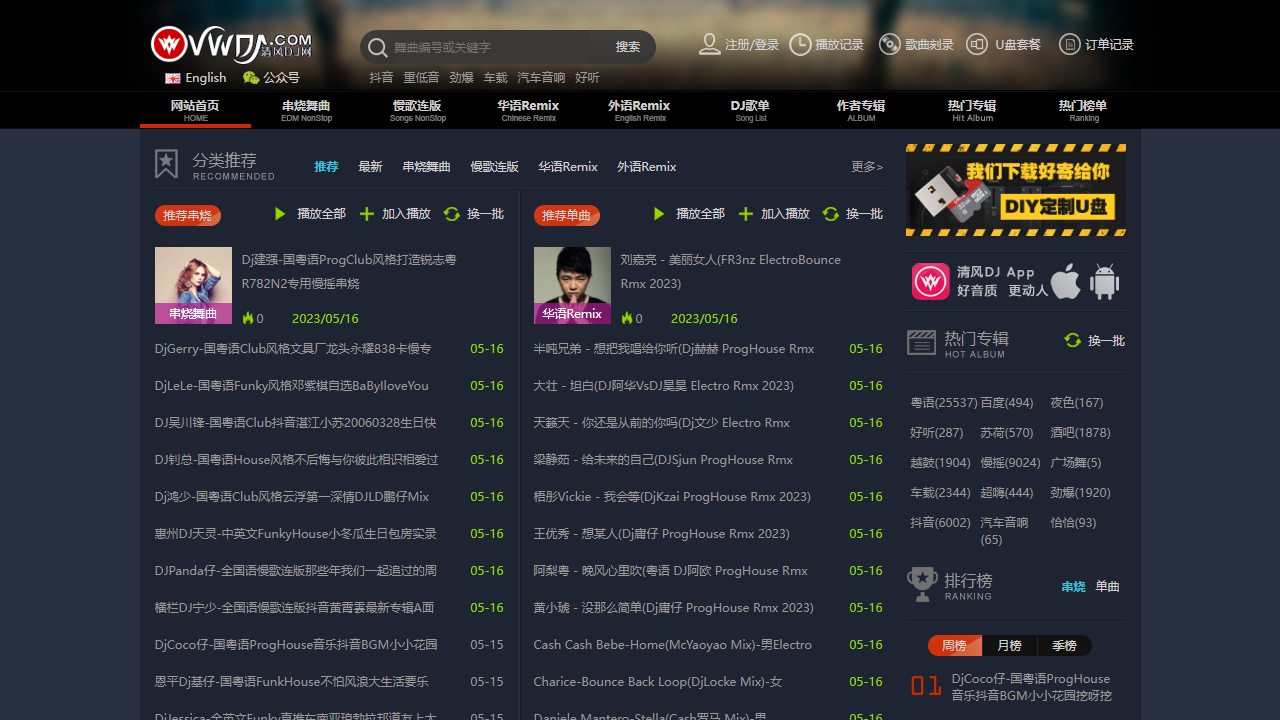Open track Charice-Bounce Back Loop

[x=658, y=682]
